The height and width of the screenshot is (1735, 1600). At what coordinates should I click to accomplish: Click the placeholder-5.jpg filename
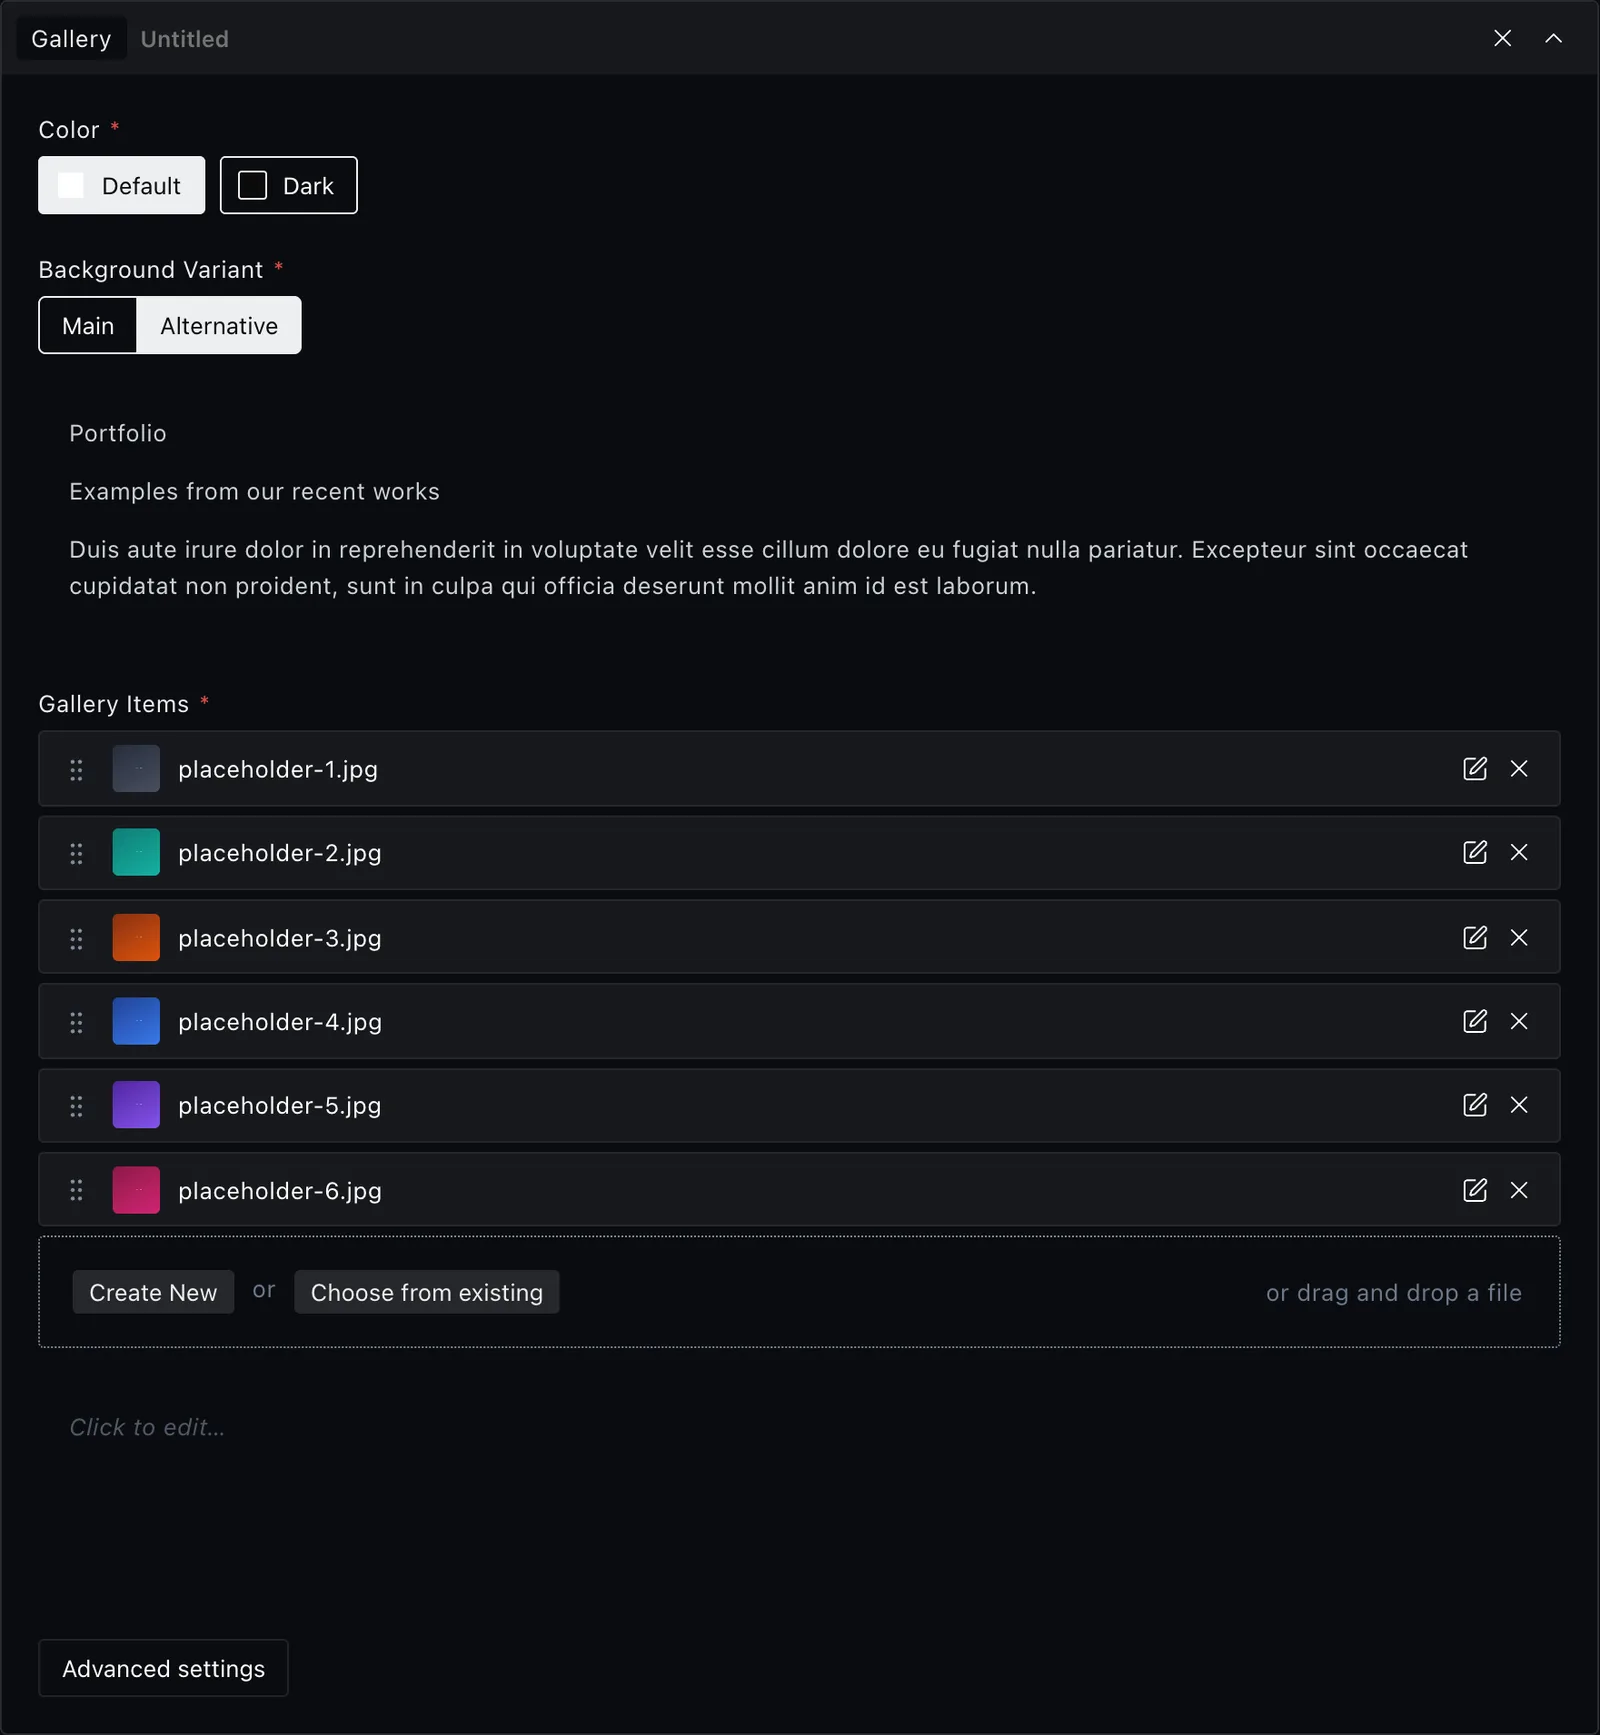280,1105
